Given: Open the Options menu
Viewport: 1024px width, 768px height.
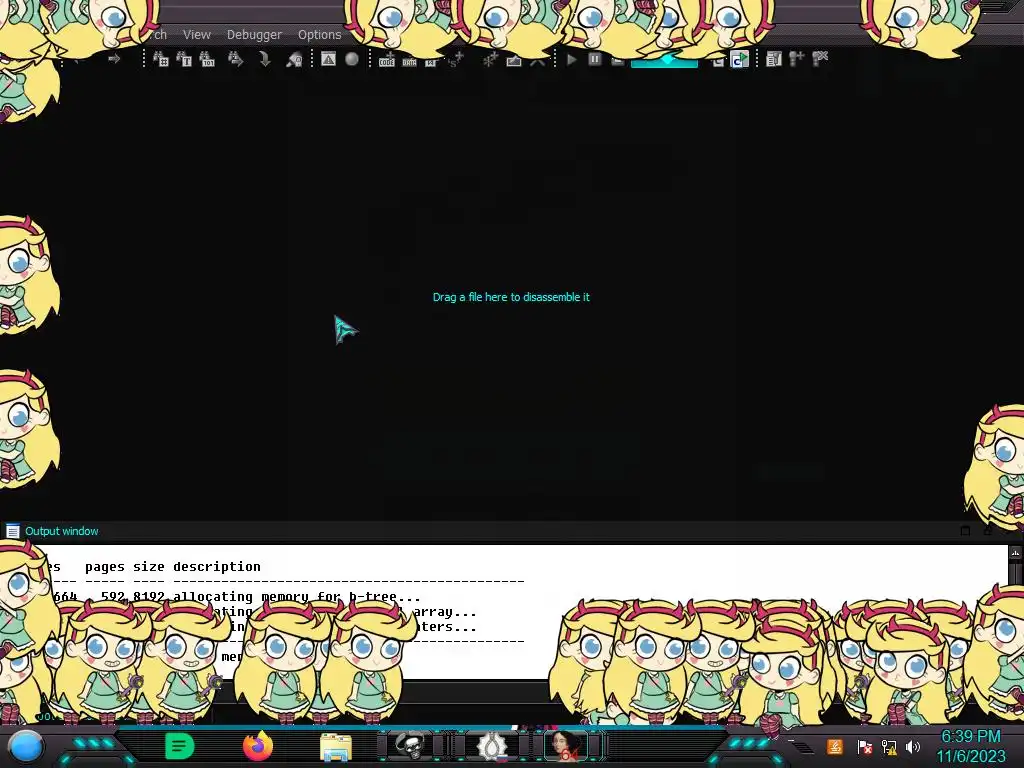Looking at the screenshot, I should point(319,35).
